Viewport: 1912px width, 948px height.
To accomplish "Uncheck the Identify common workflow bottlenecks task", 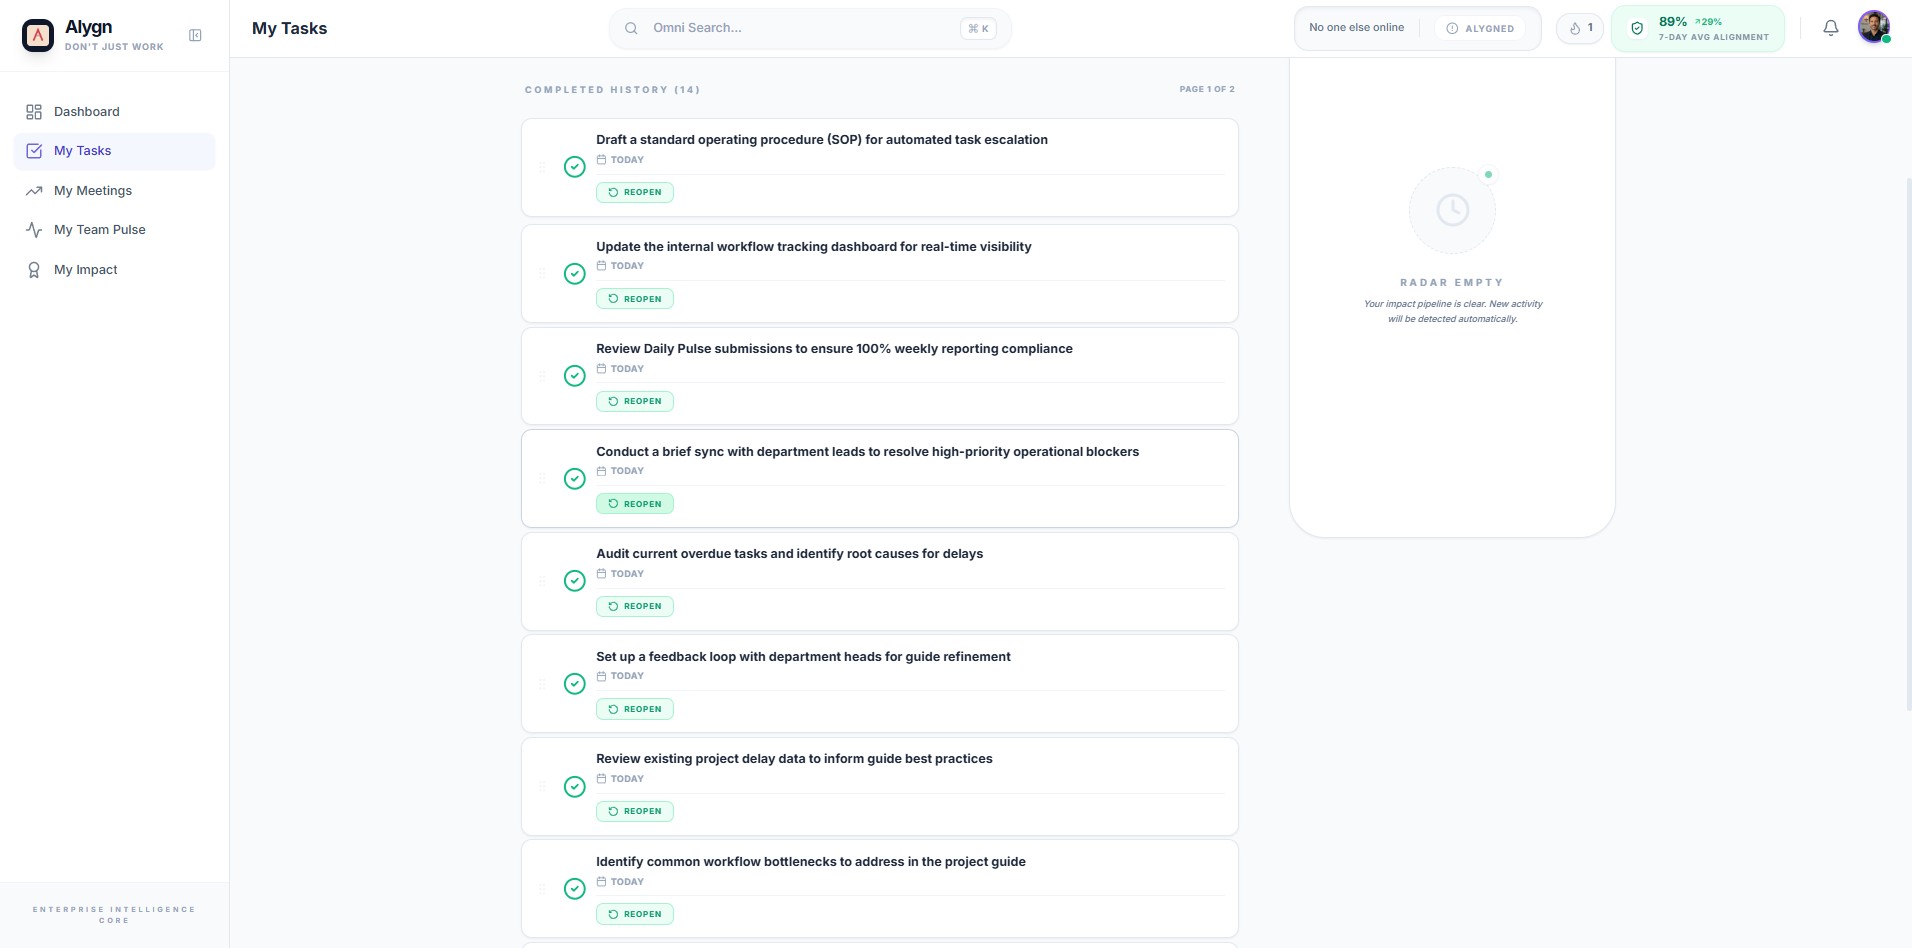I will point(575,889).
